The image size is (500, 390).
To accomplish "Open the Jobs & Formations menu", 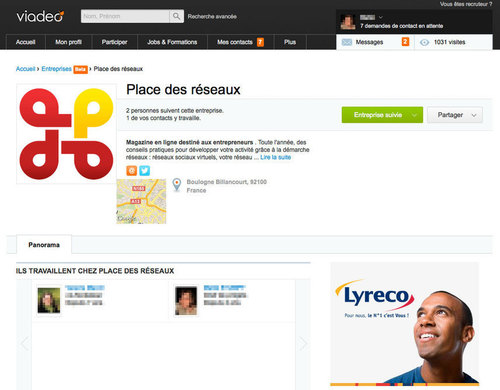I will point(172,42).
